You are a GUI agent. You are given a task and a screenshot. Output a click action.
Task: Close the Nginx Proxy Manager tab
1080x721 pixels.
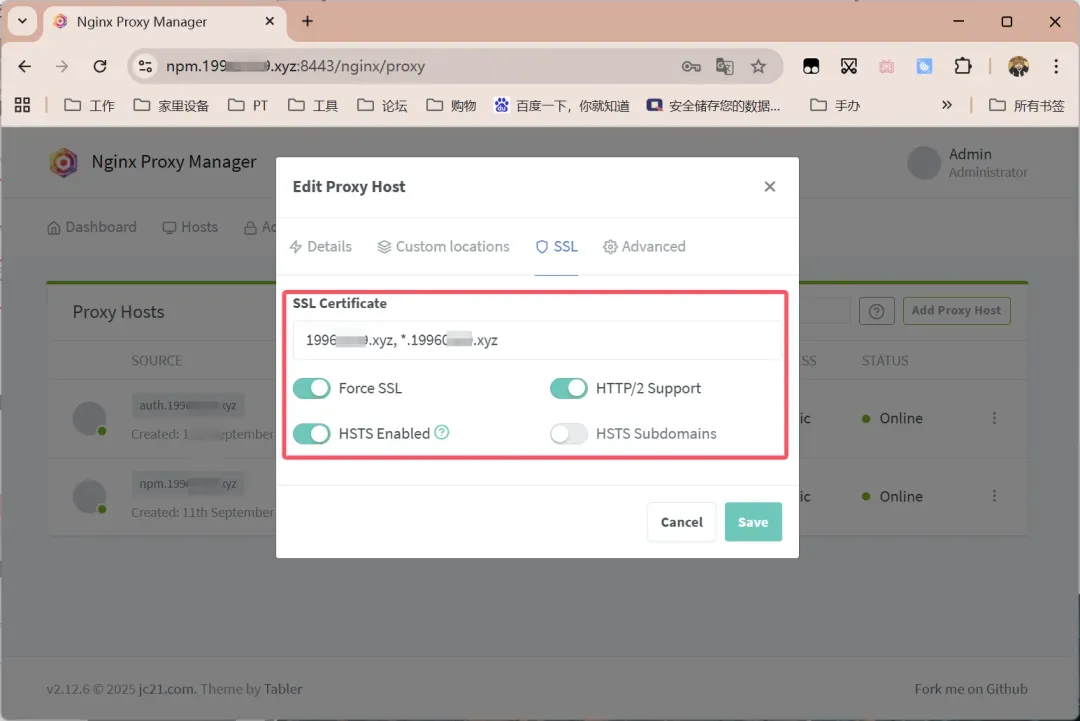269,21
